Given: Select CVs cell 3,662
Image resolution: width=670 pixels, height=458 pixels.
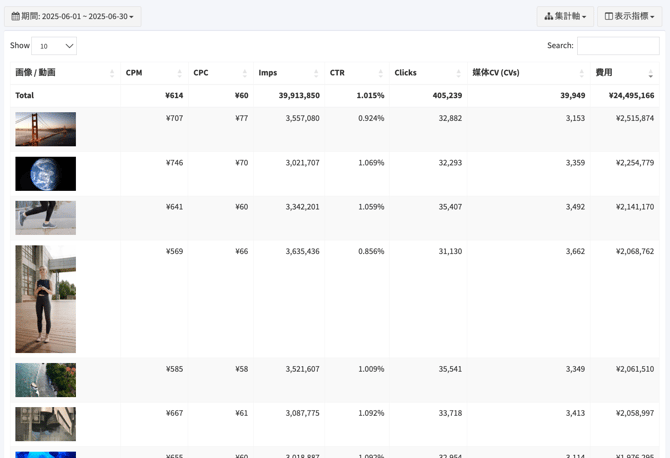Looking at the screenshot, I should tap(575, 251).
